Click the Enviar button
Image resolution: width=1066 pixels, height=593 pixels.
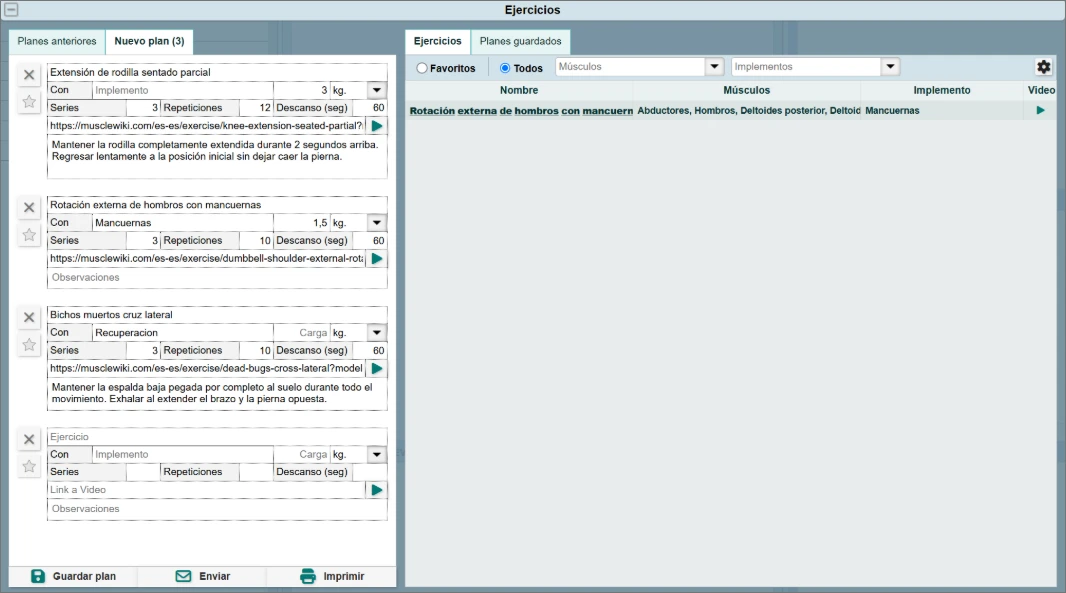pyautogui.click(x=203, y=576)
